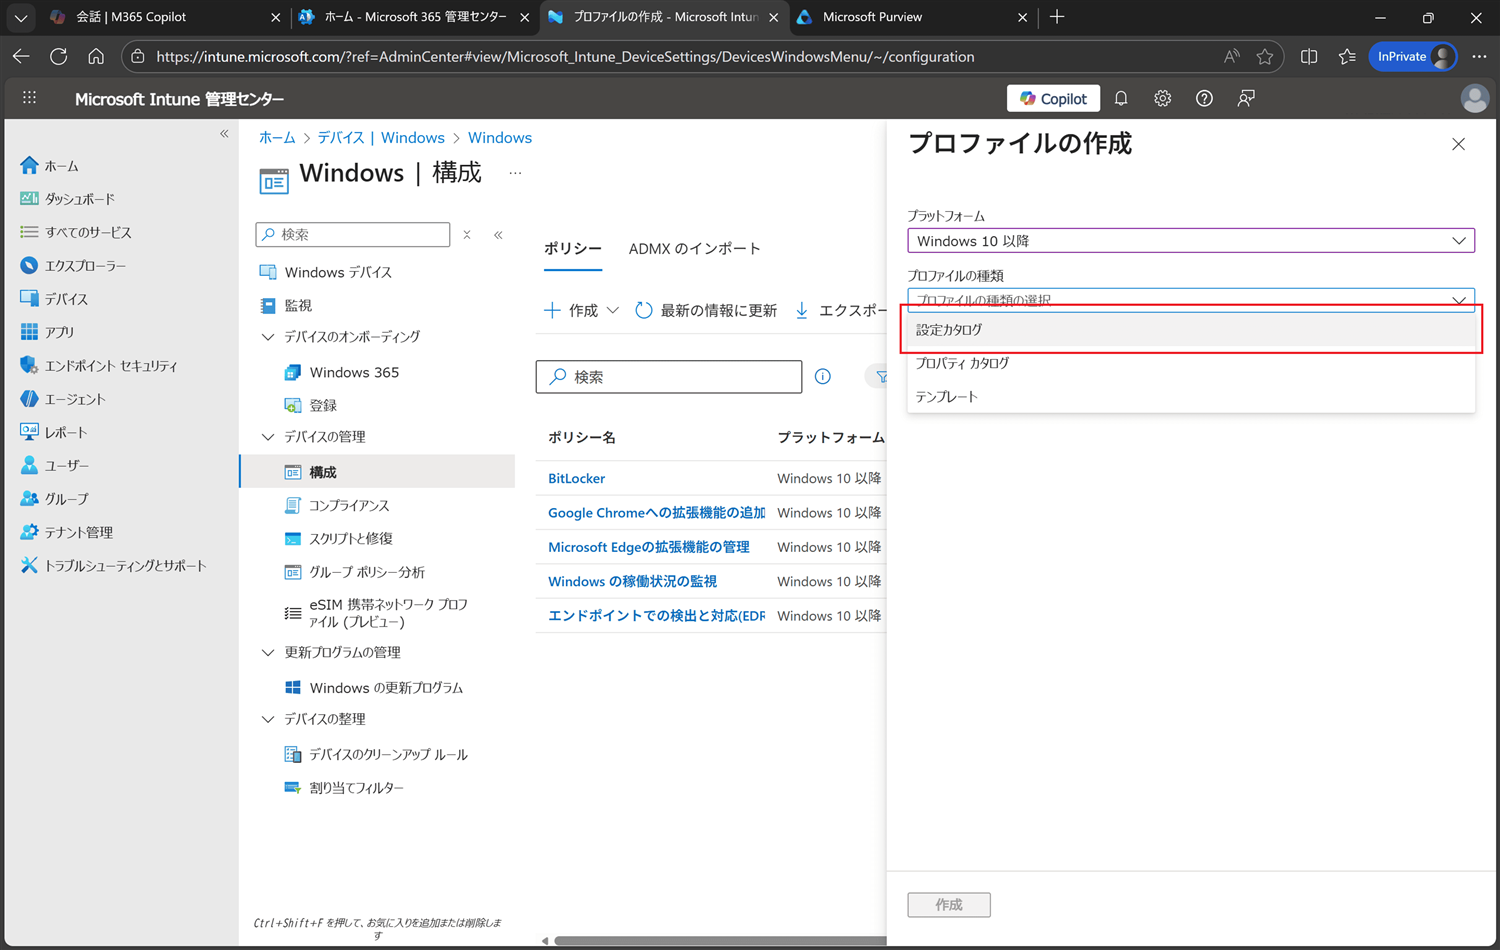Viewport: 1500px width, 950px height.
Task: Click the policy search field
Action: (669, 377)
